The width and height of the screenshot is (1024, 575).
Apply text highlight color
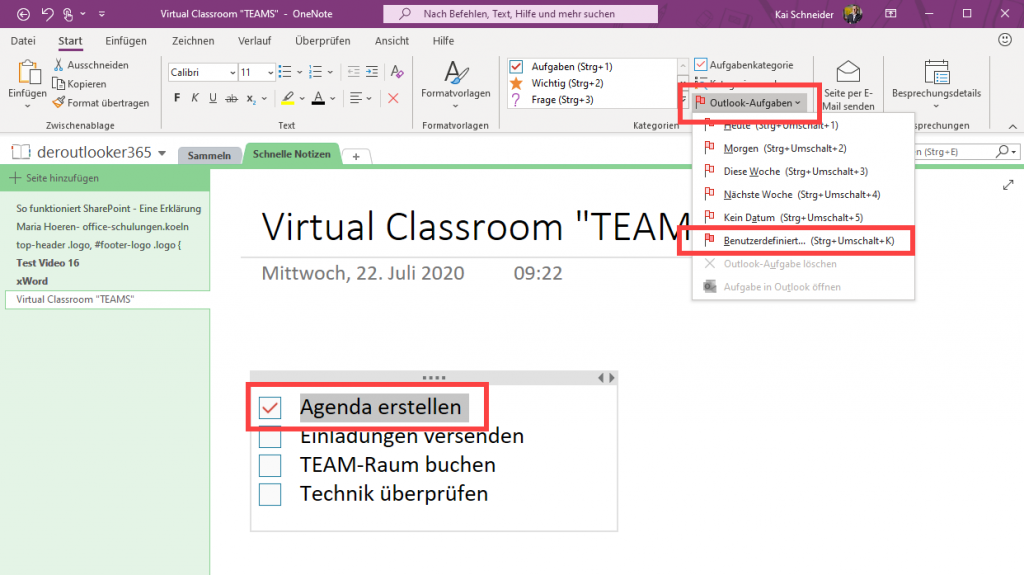pos(287,99)
